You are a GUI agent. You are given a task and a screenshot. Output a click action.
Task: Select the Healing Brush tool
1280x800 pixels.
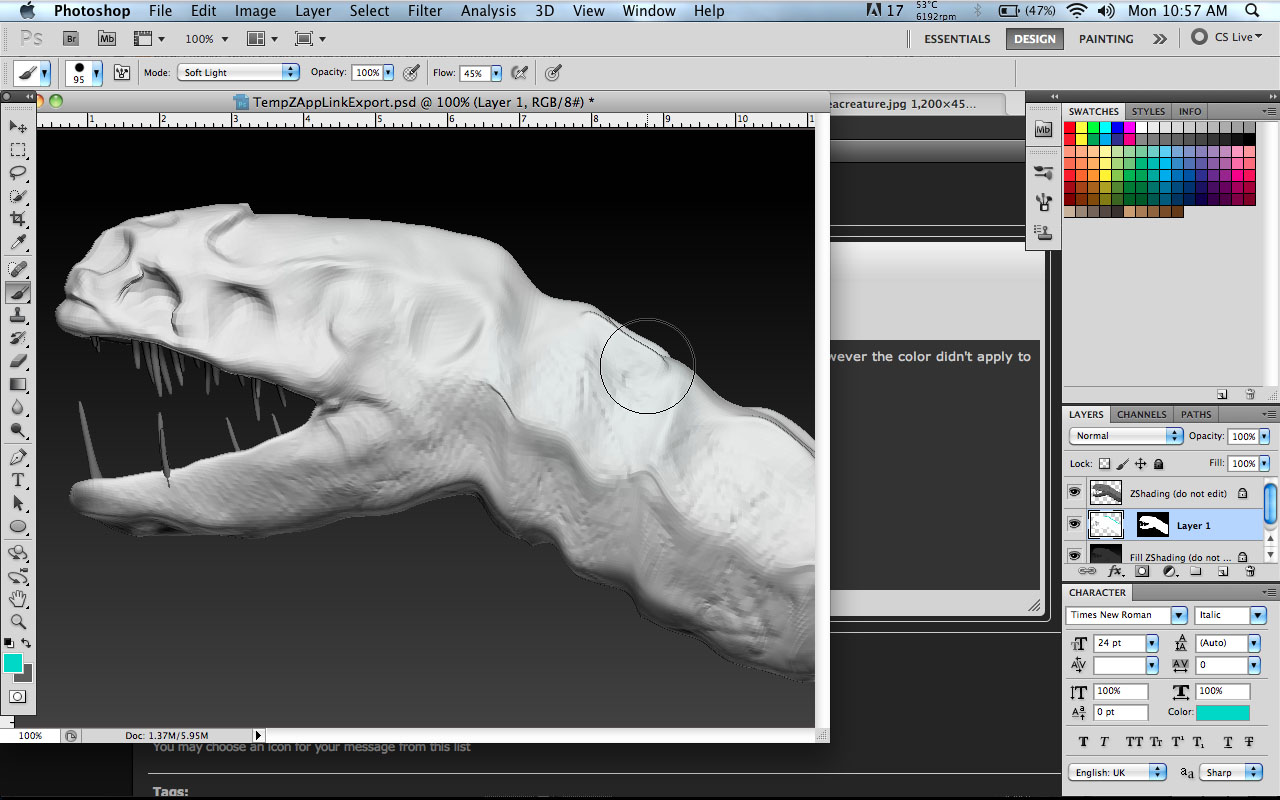(x=18, y=269)
